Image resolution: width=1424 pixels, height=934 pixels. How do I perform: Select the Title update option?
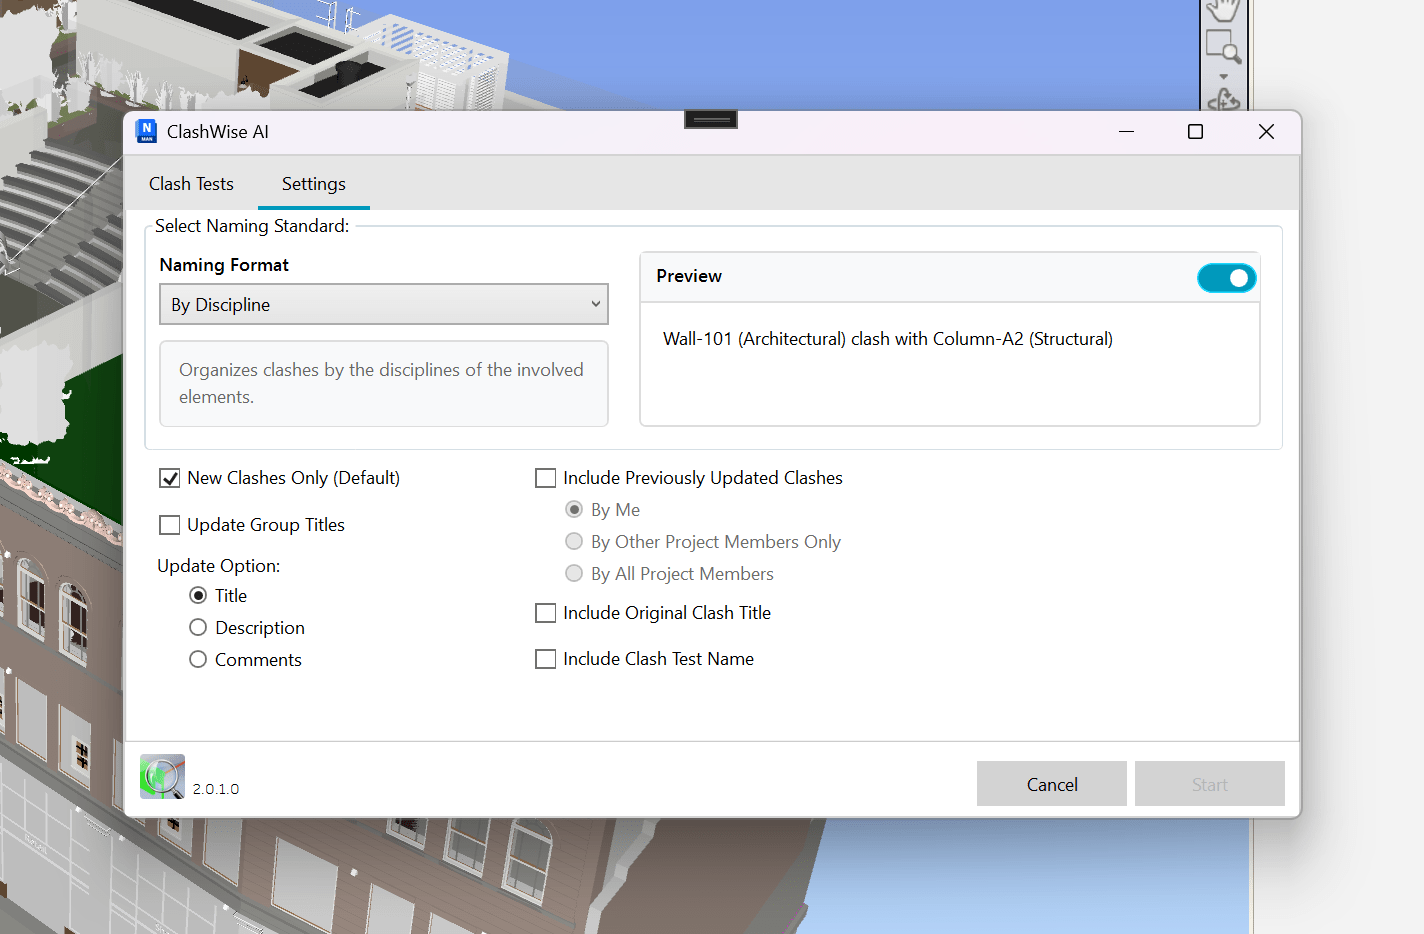tap(198, 596)
